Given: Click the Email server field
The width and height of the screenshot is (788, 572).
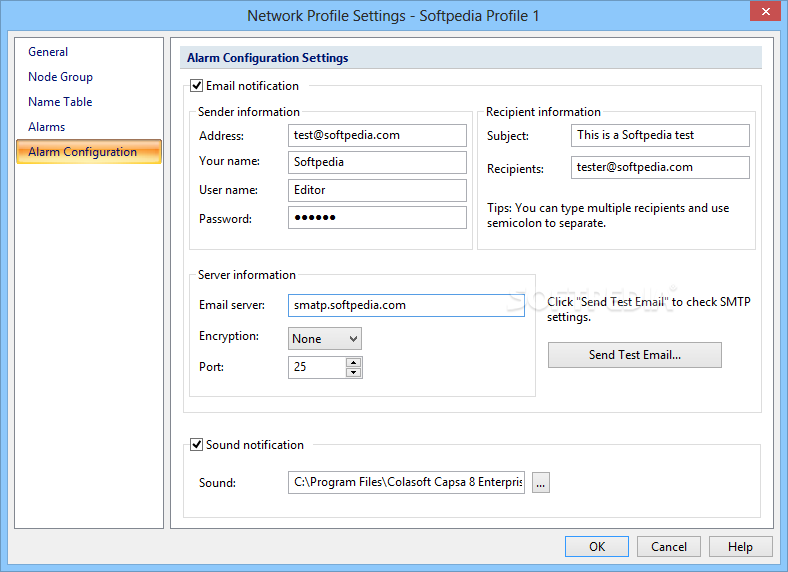Looking at the screenshot, I should tap(406, 306).
